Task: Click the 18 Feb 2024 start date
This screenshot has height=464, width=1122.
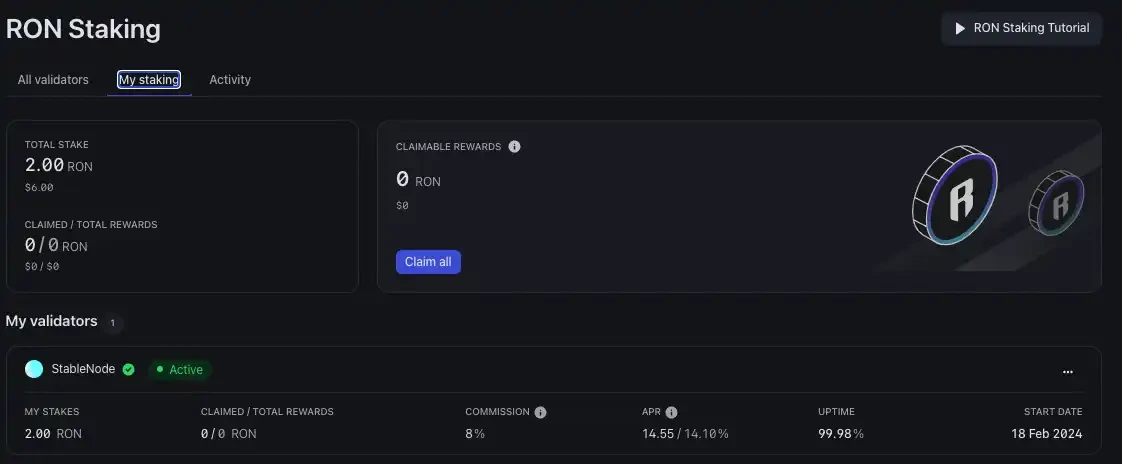Action: point(1047,434)
